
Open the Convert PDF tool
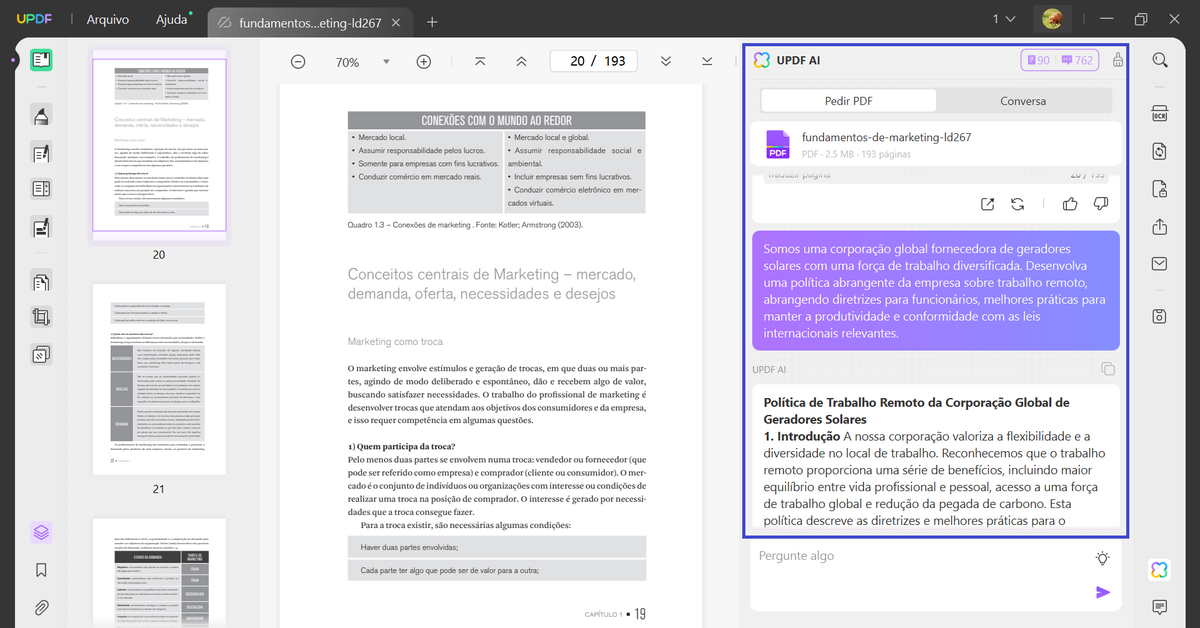(x=1160, y=151)
